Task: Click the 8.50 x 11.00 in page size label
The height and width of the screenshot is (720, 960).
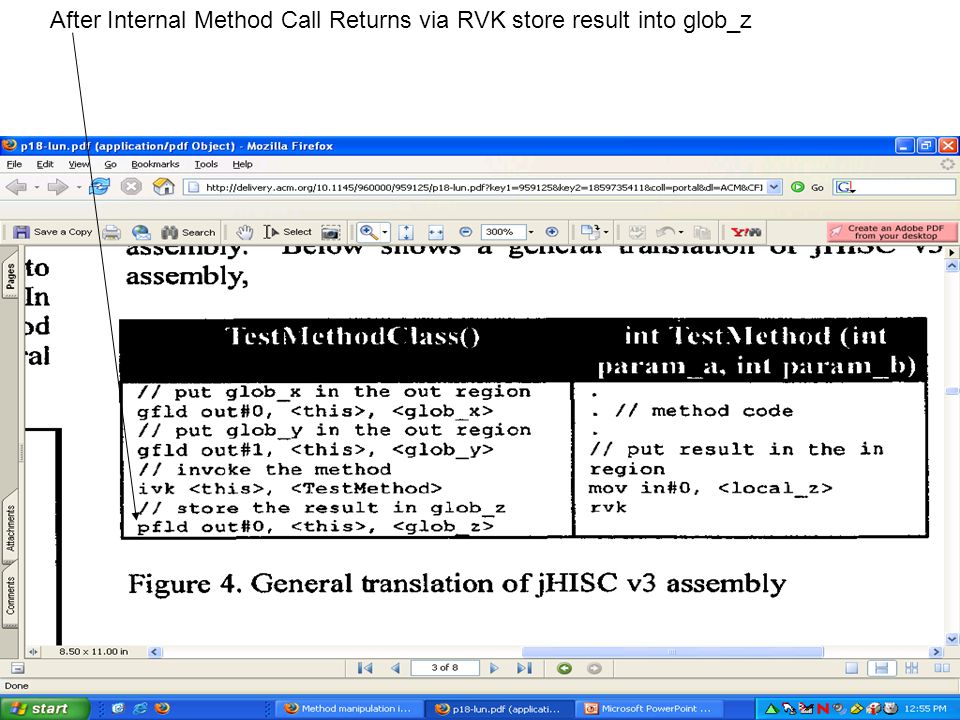Action: (94, 651)
